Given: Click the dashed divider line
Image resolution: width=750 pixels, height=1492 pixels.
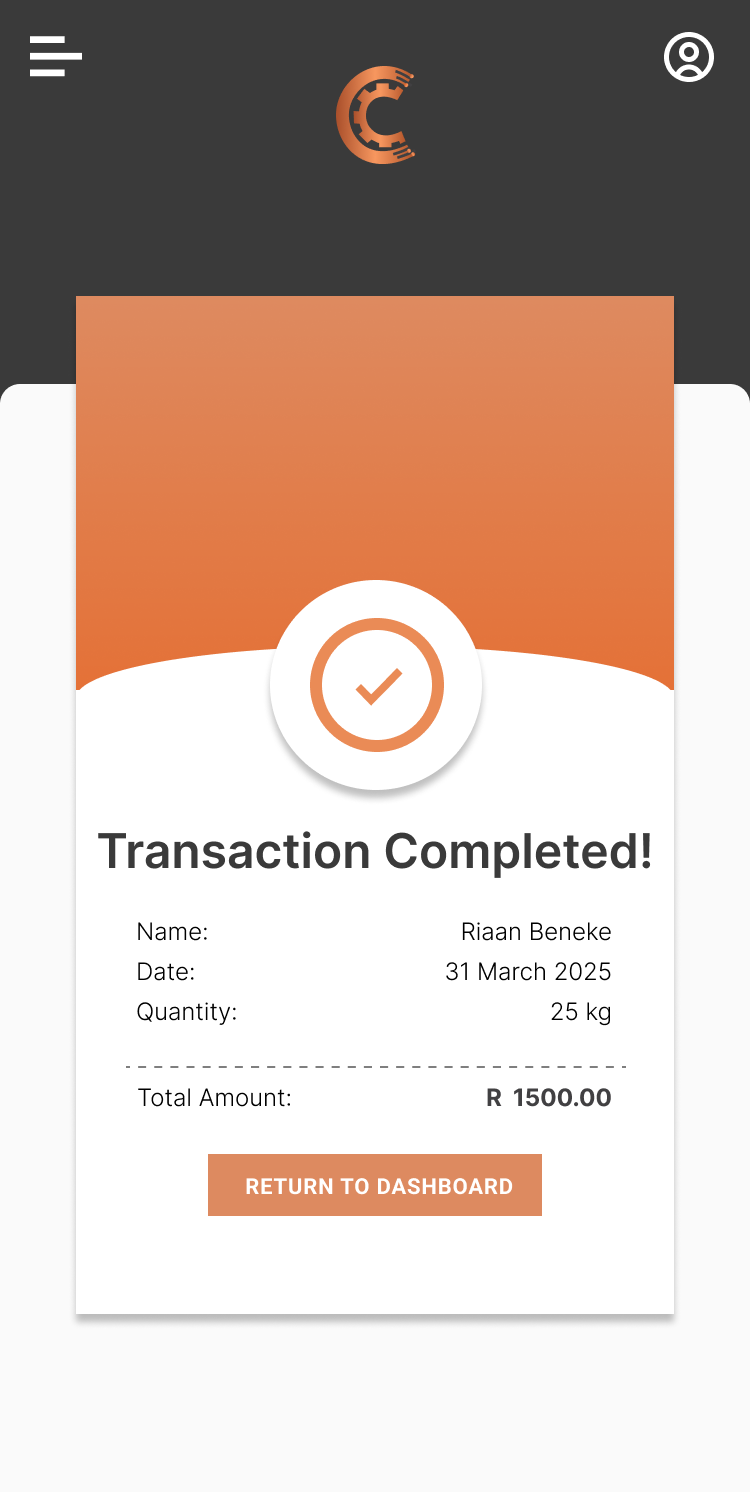Looking at the screenshot, I should (375, 1067).
